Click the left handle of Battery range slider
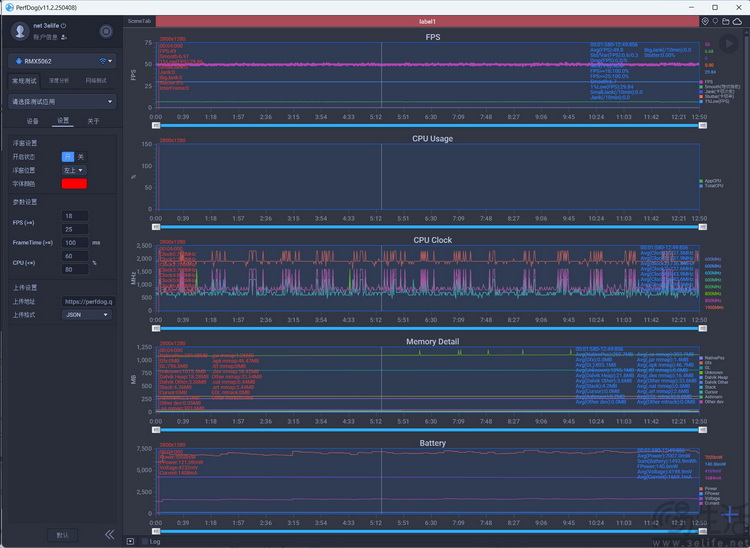Image resolution: width=750 pixels, height=548 pixels. click(156, 531)
